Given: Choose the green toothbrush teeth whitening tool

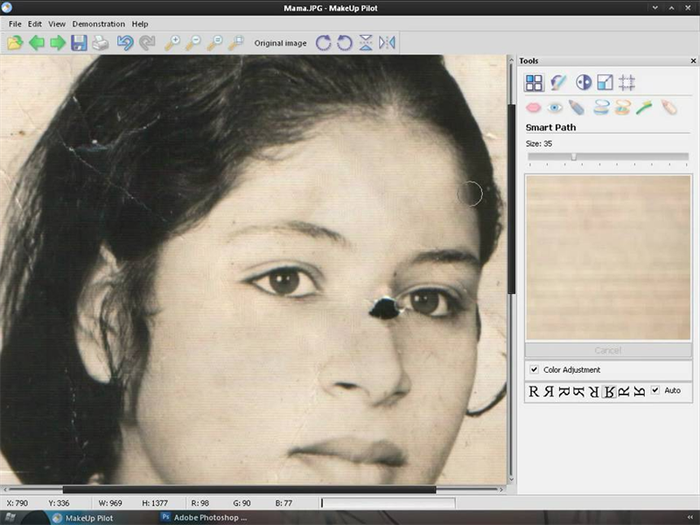Looking at the screenshot, I should pos(644,107).
